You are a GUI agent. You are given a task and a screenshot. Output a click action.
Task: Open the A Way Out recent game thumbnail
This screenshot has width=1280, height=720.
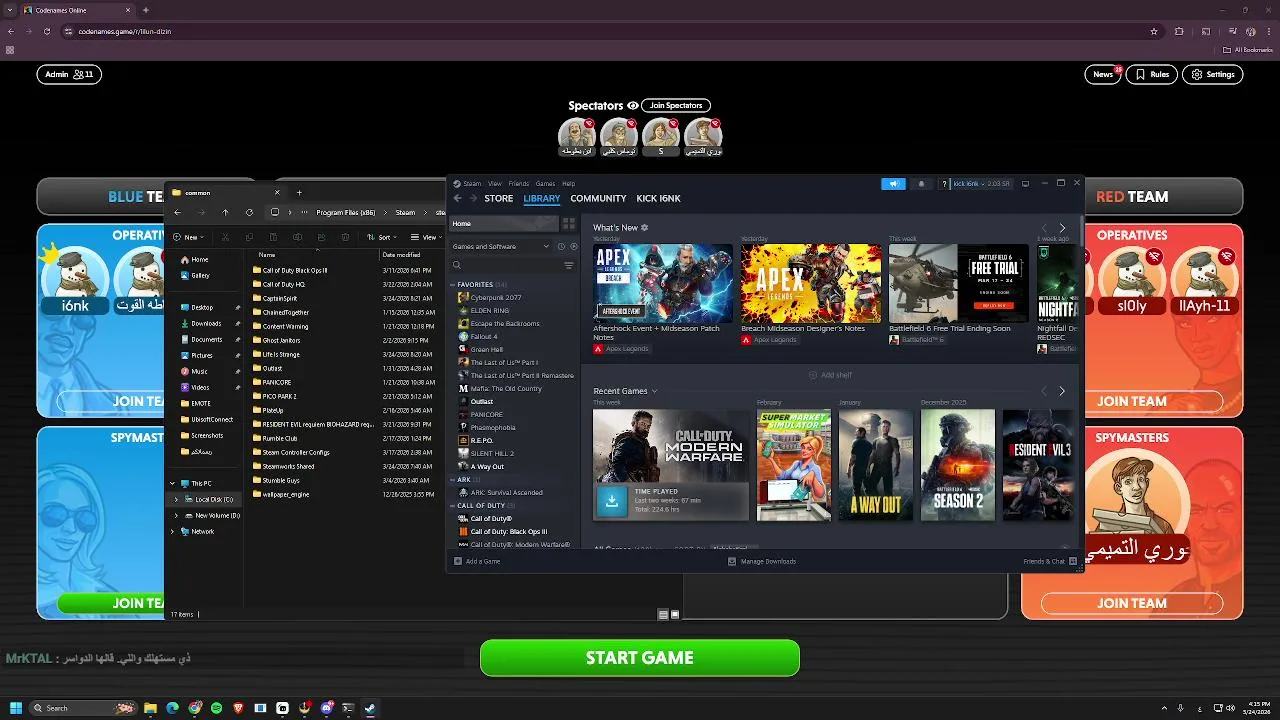[x=876, y=465]
